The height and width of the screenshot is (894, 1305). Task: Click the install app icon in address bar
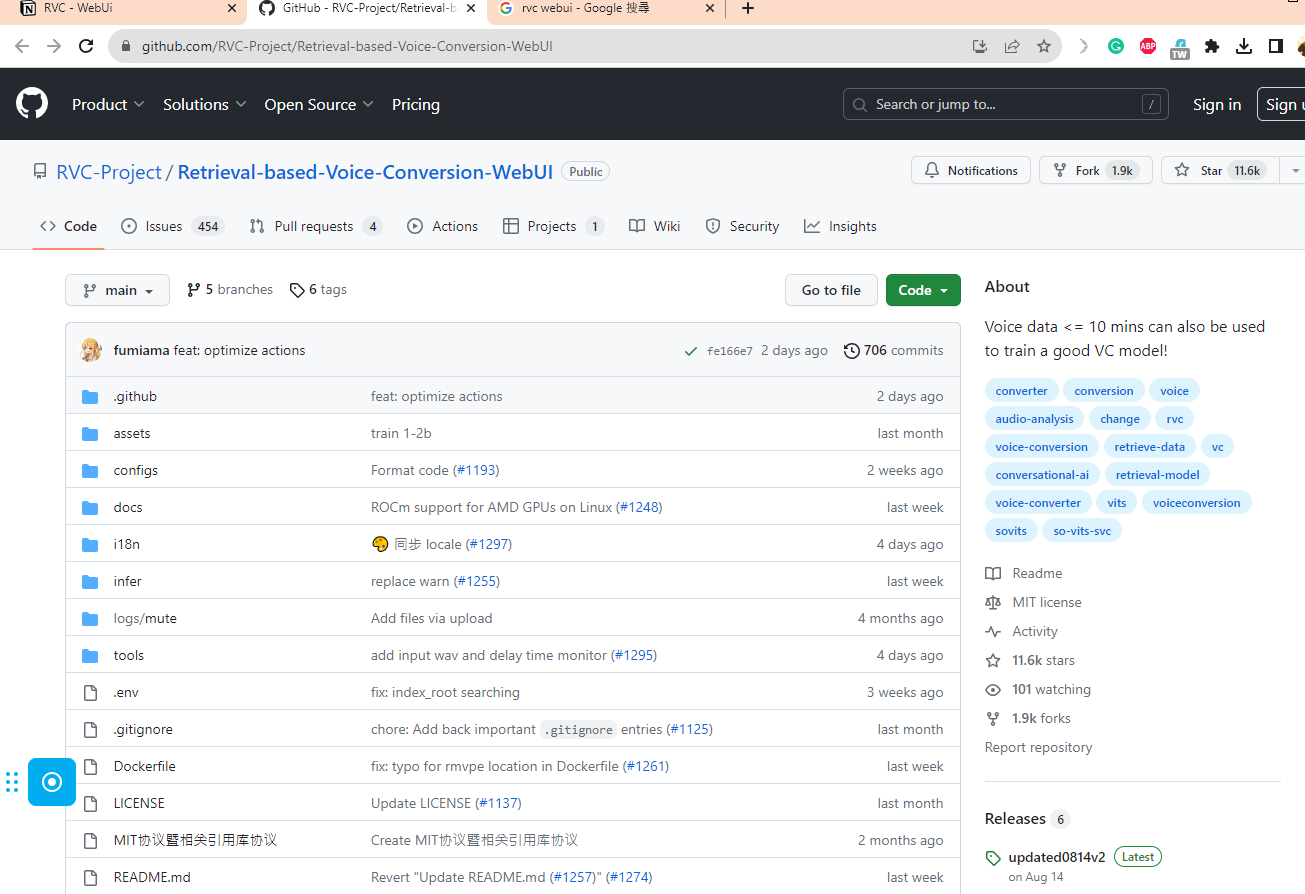(x=980, y=46)
